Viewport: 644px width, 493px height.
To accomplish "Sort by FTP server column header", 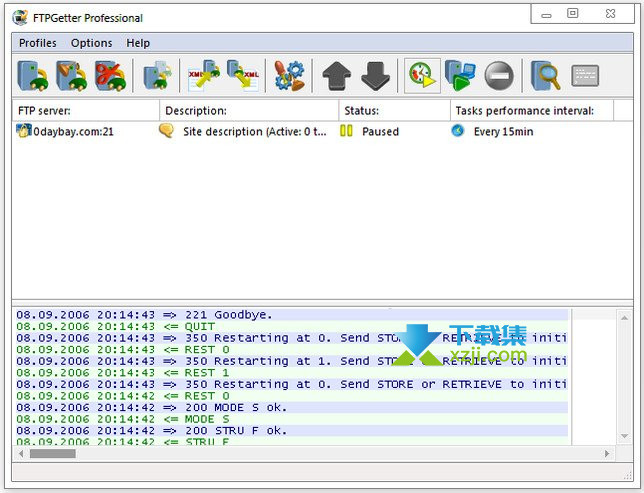I will [x=86, y=111].
